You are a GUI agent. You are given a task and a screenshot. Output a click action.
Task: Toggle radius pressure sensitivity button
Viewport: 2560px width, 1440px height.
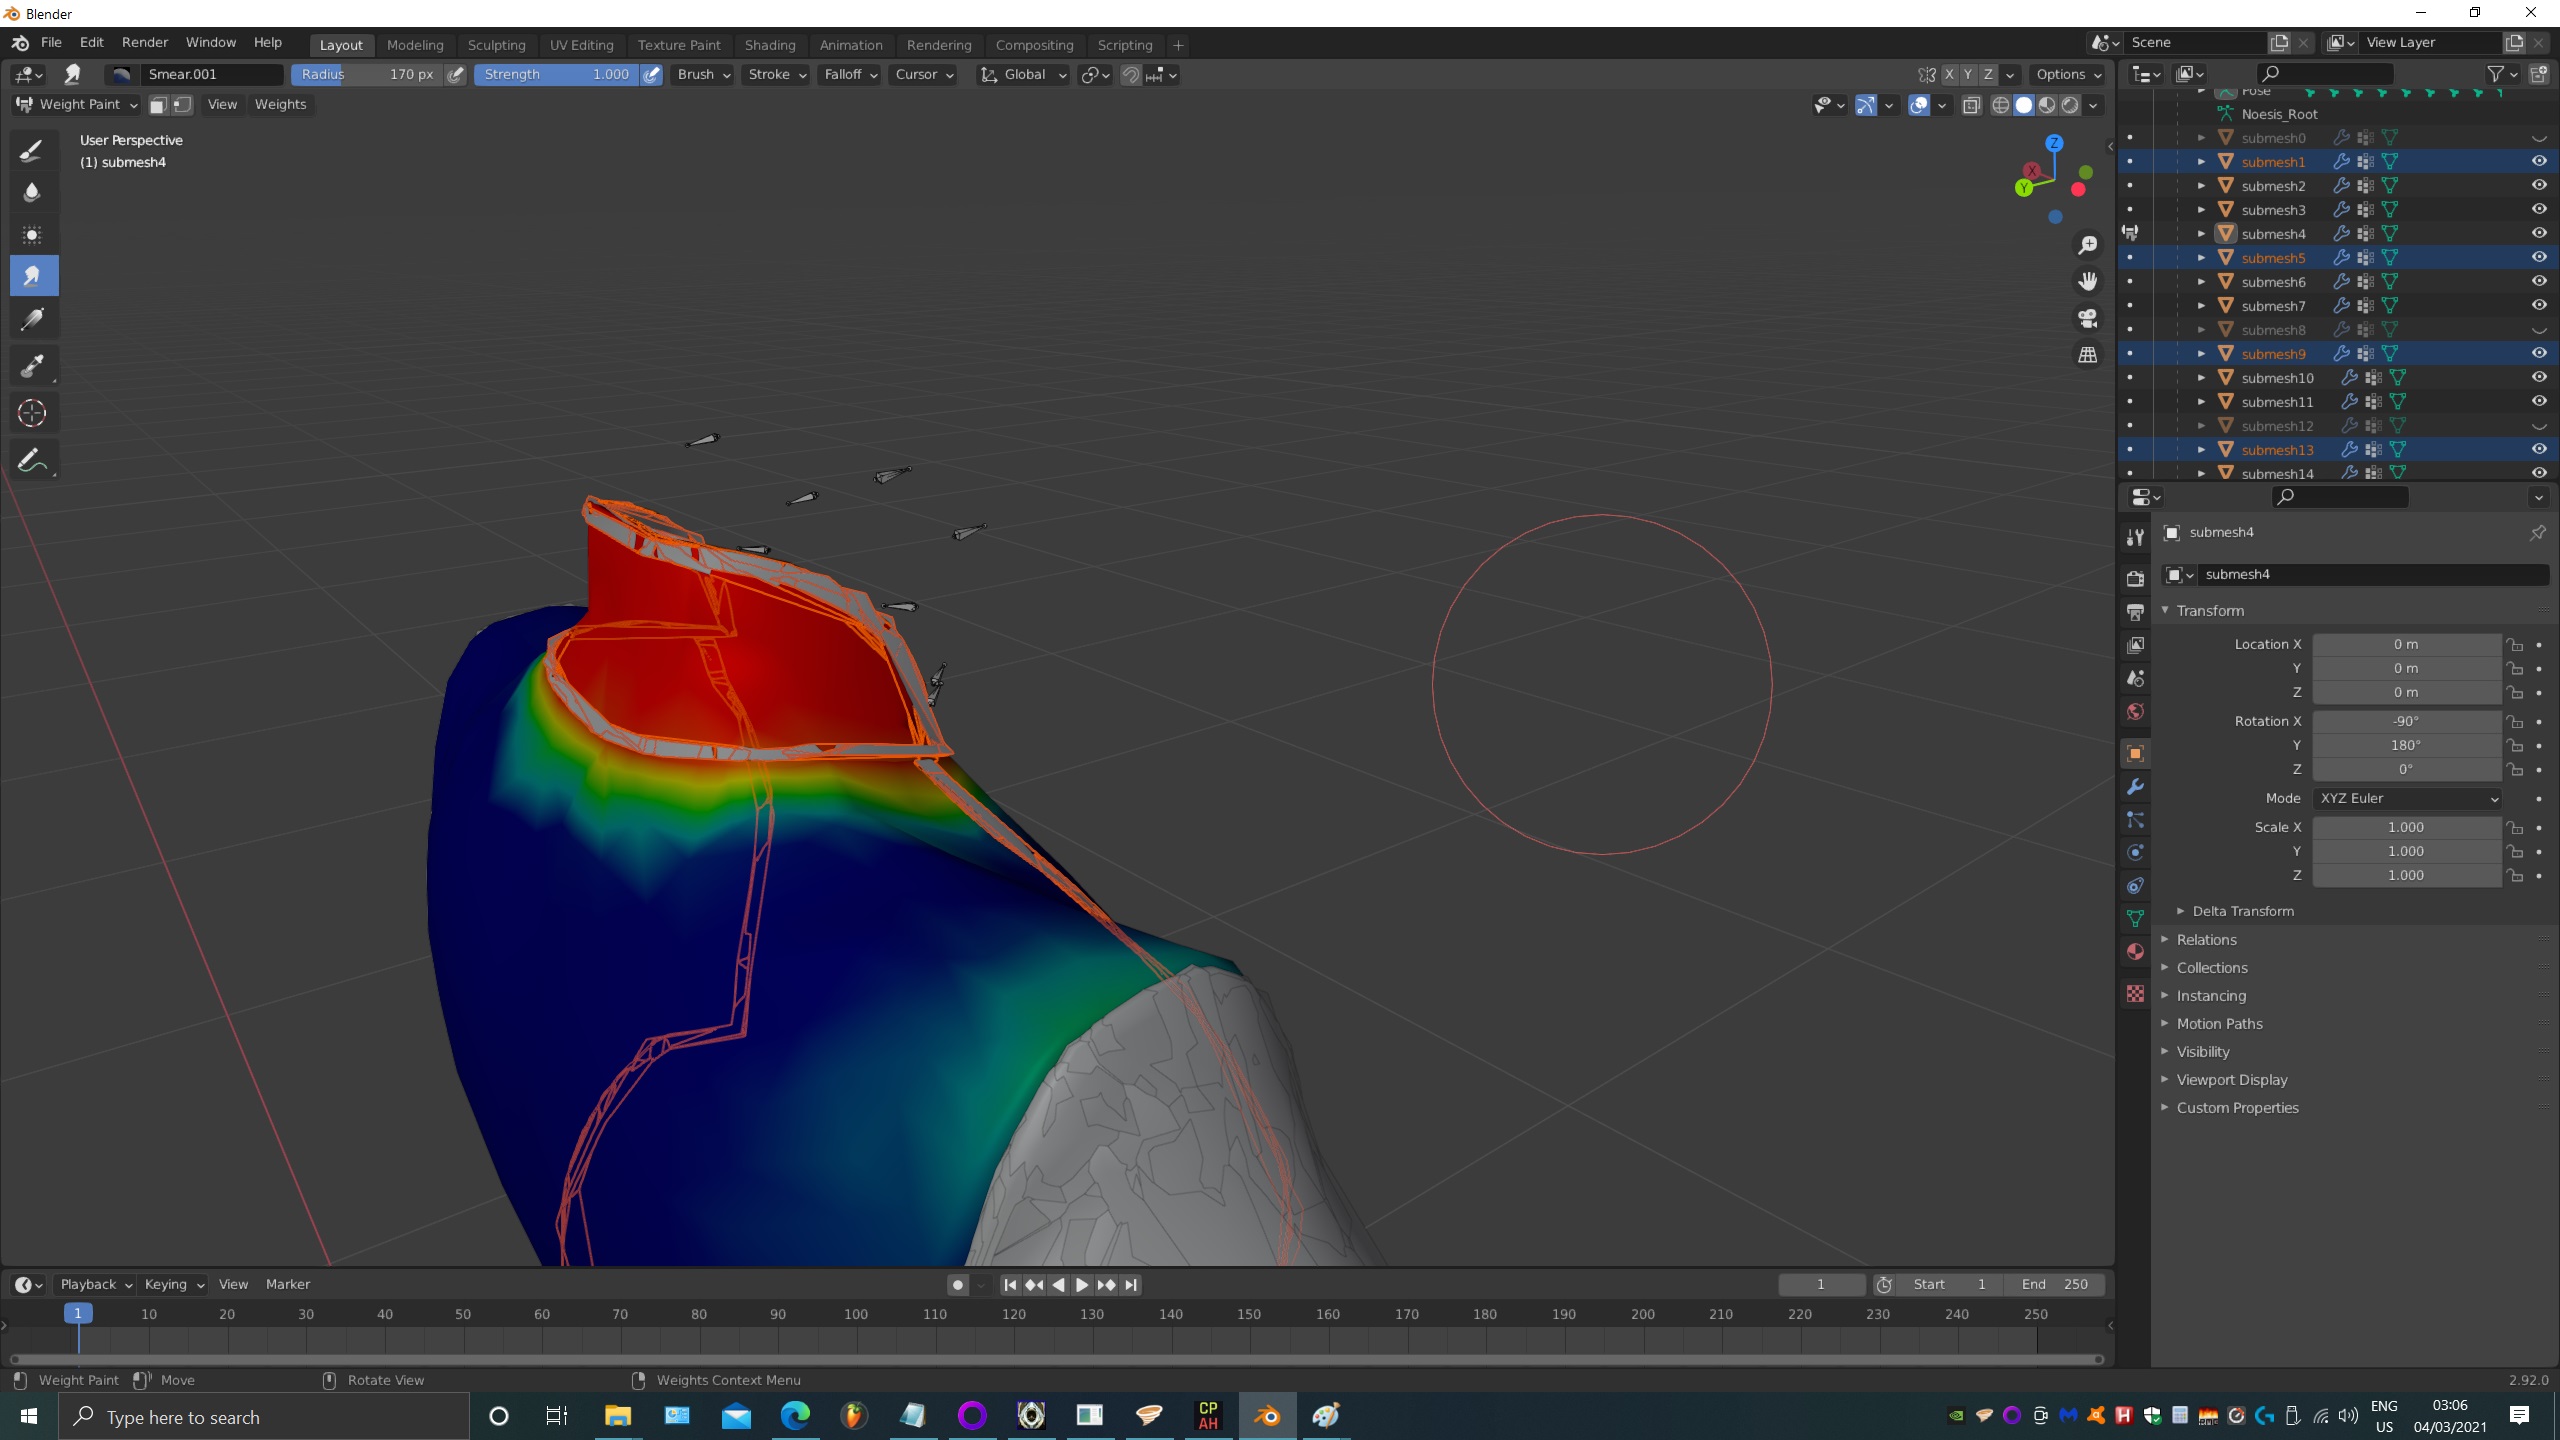[456, 74]
